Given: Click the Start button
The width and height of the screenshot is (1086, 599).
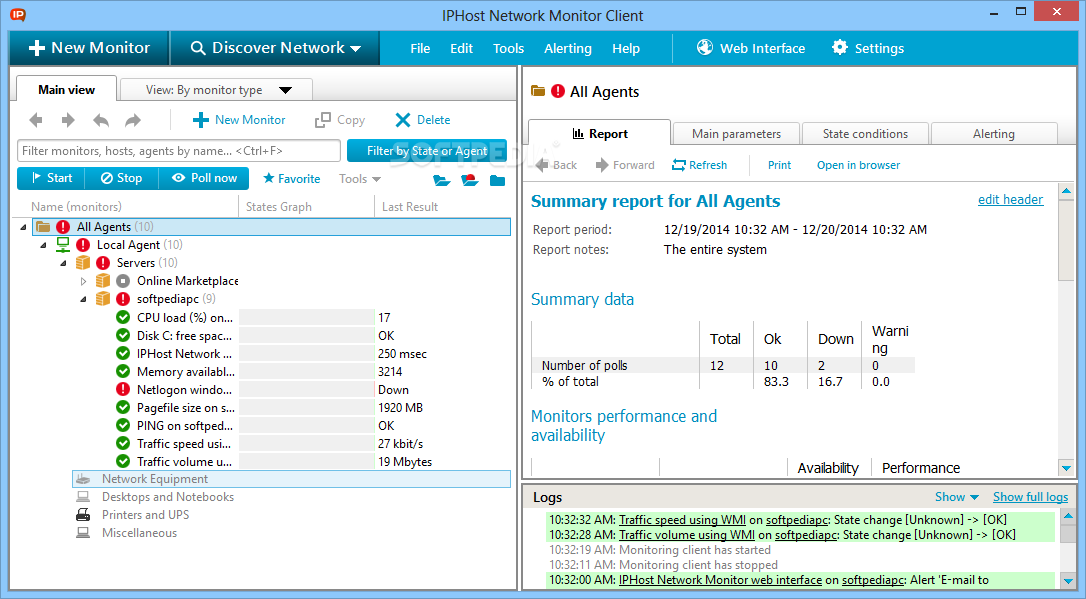Looking at the screenshot, I should point(51,178).
